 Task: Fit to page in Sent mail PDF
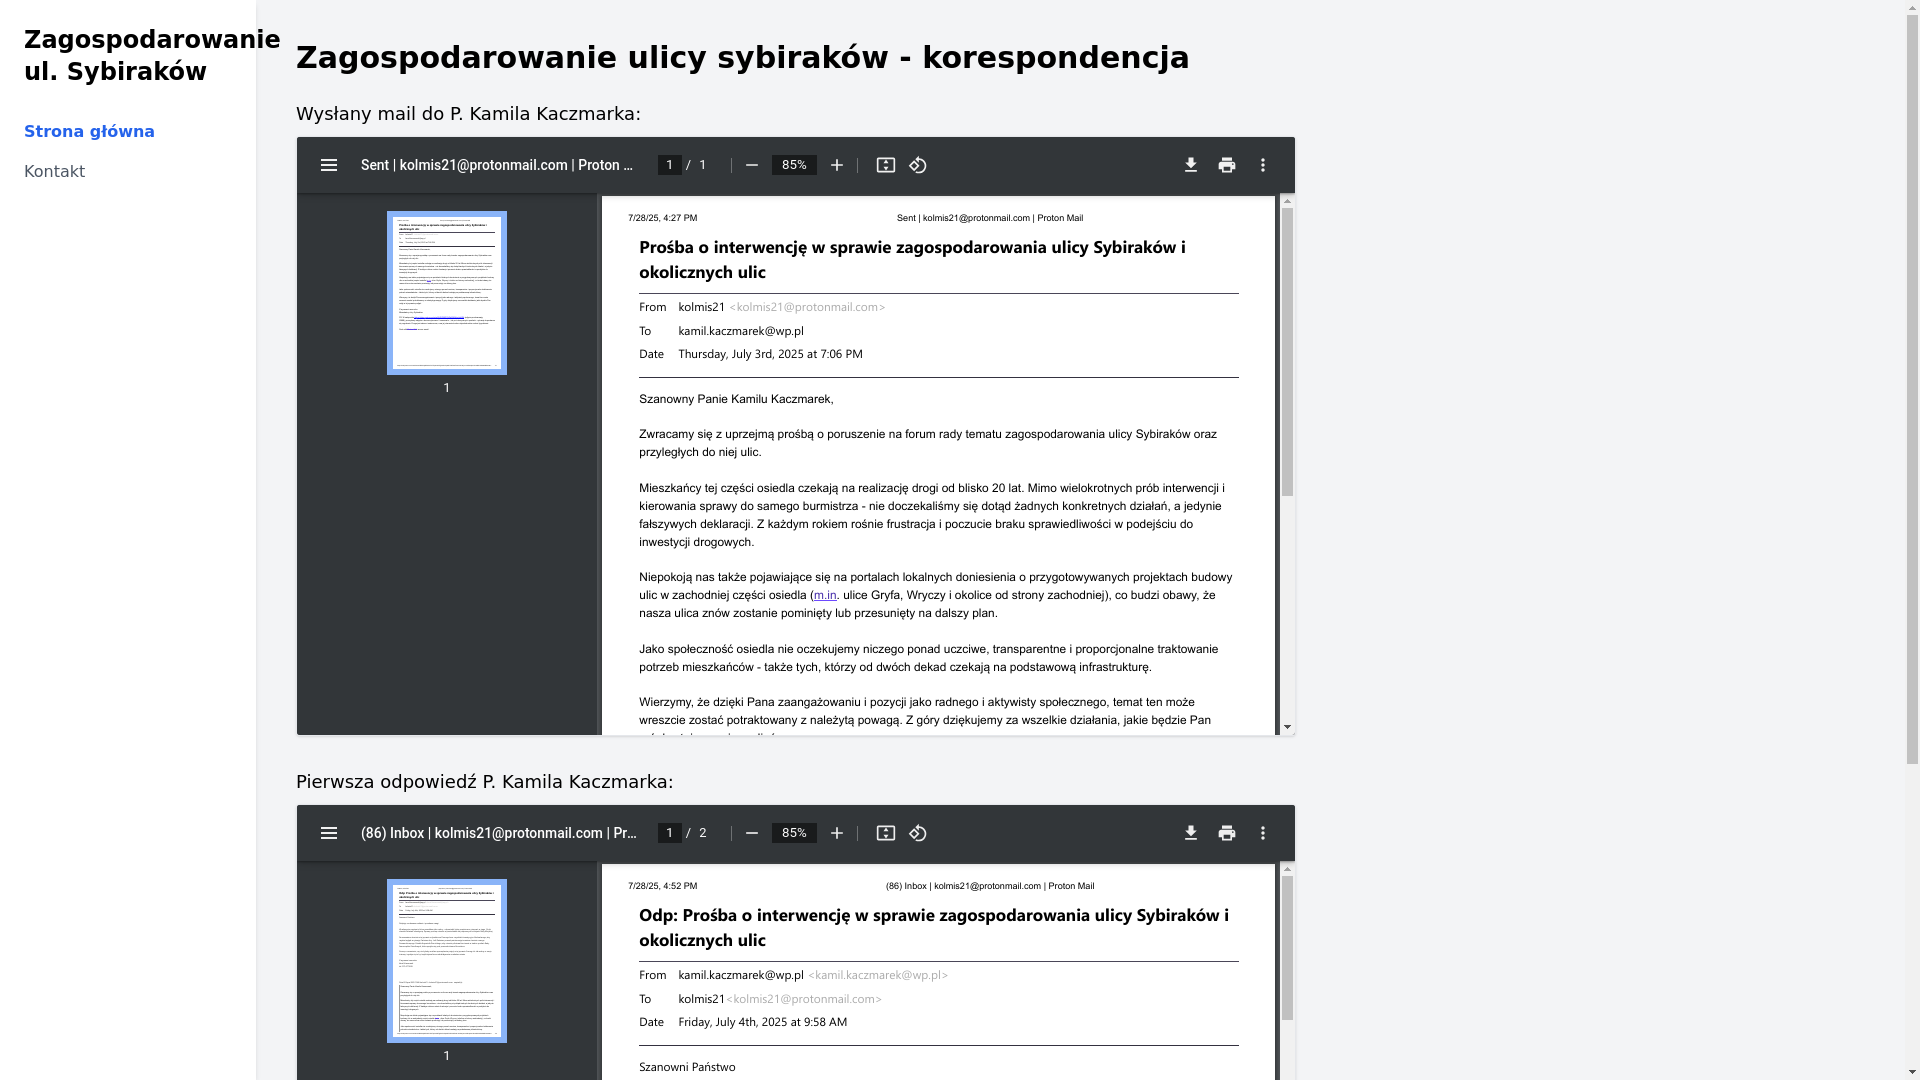(x=886, y=165)
